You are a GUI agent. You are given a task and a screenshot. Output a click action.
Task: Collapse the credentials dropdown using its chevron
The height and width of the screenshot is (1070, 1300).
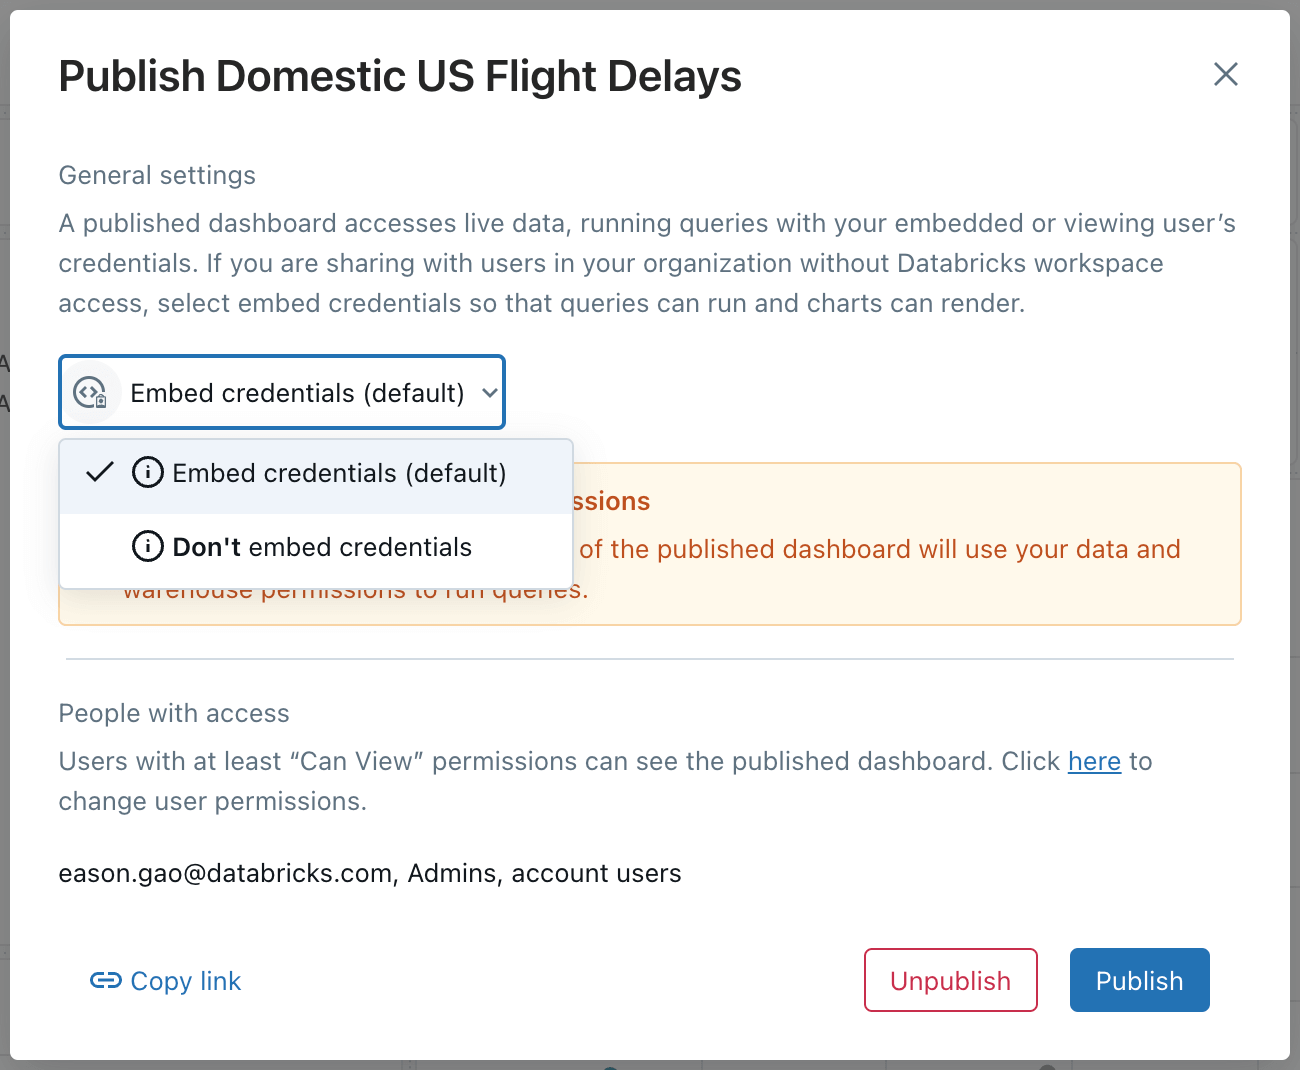point(489,393)
